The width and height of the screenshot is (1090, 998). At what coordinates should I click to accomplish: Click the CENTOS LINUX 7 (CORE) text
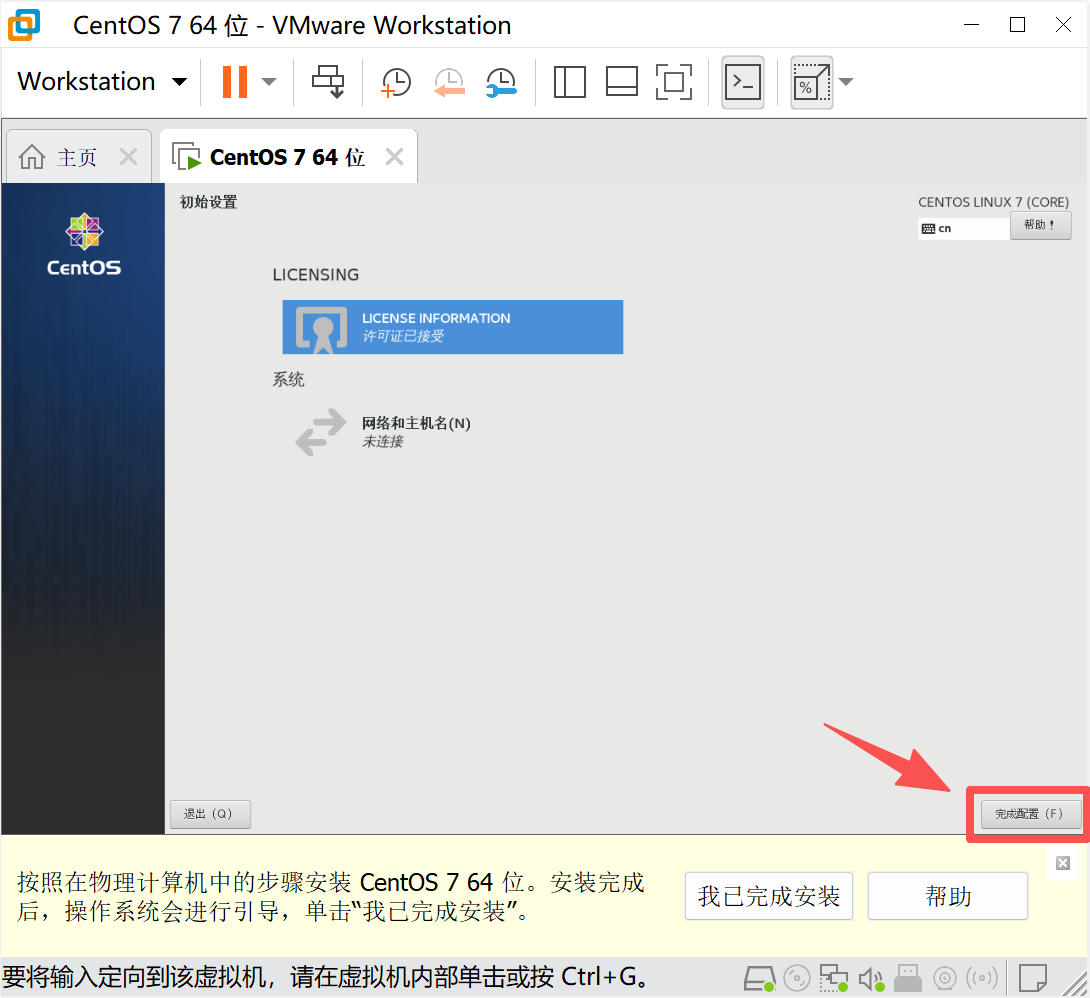[x=993, y=202]
